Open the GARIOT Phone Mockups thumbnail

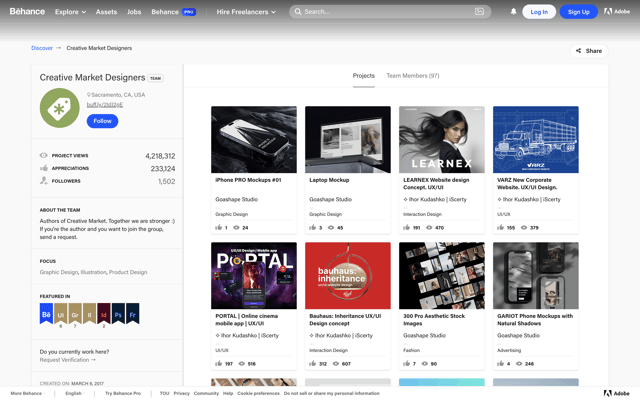536,276
